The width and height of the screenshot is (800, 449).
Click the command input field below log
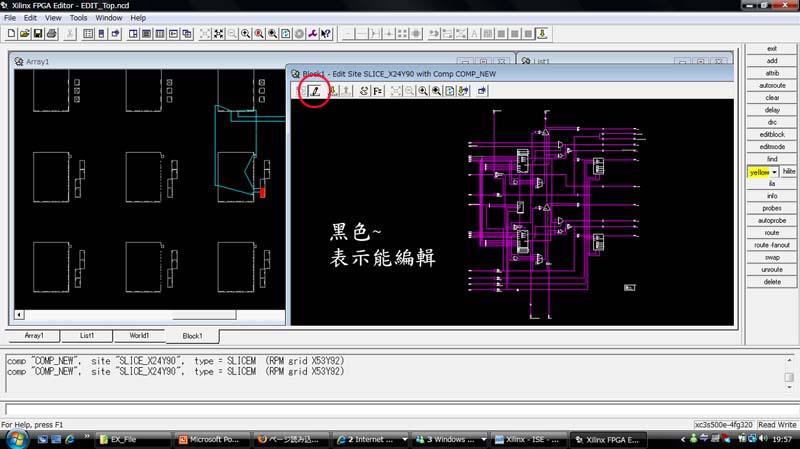(x=400, y=409)
